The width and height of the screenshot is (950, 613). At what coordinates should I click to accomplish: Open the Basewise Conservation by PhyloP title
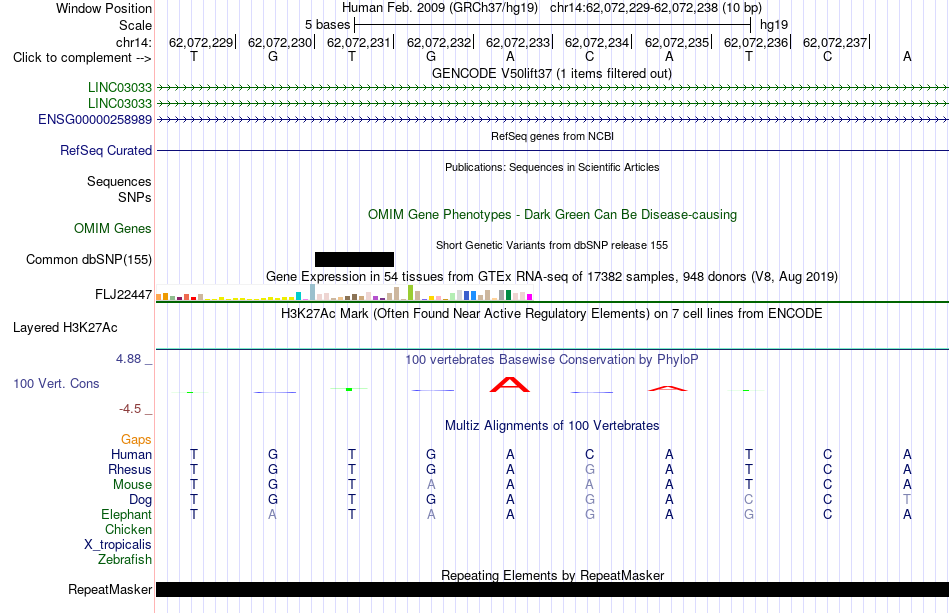pyautogui.click(x=552, y=360)
